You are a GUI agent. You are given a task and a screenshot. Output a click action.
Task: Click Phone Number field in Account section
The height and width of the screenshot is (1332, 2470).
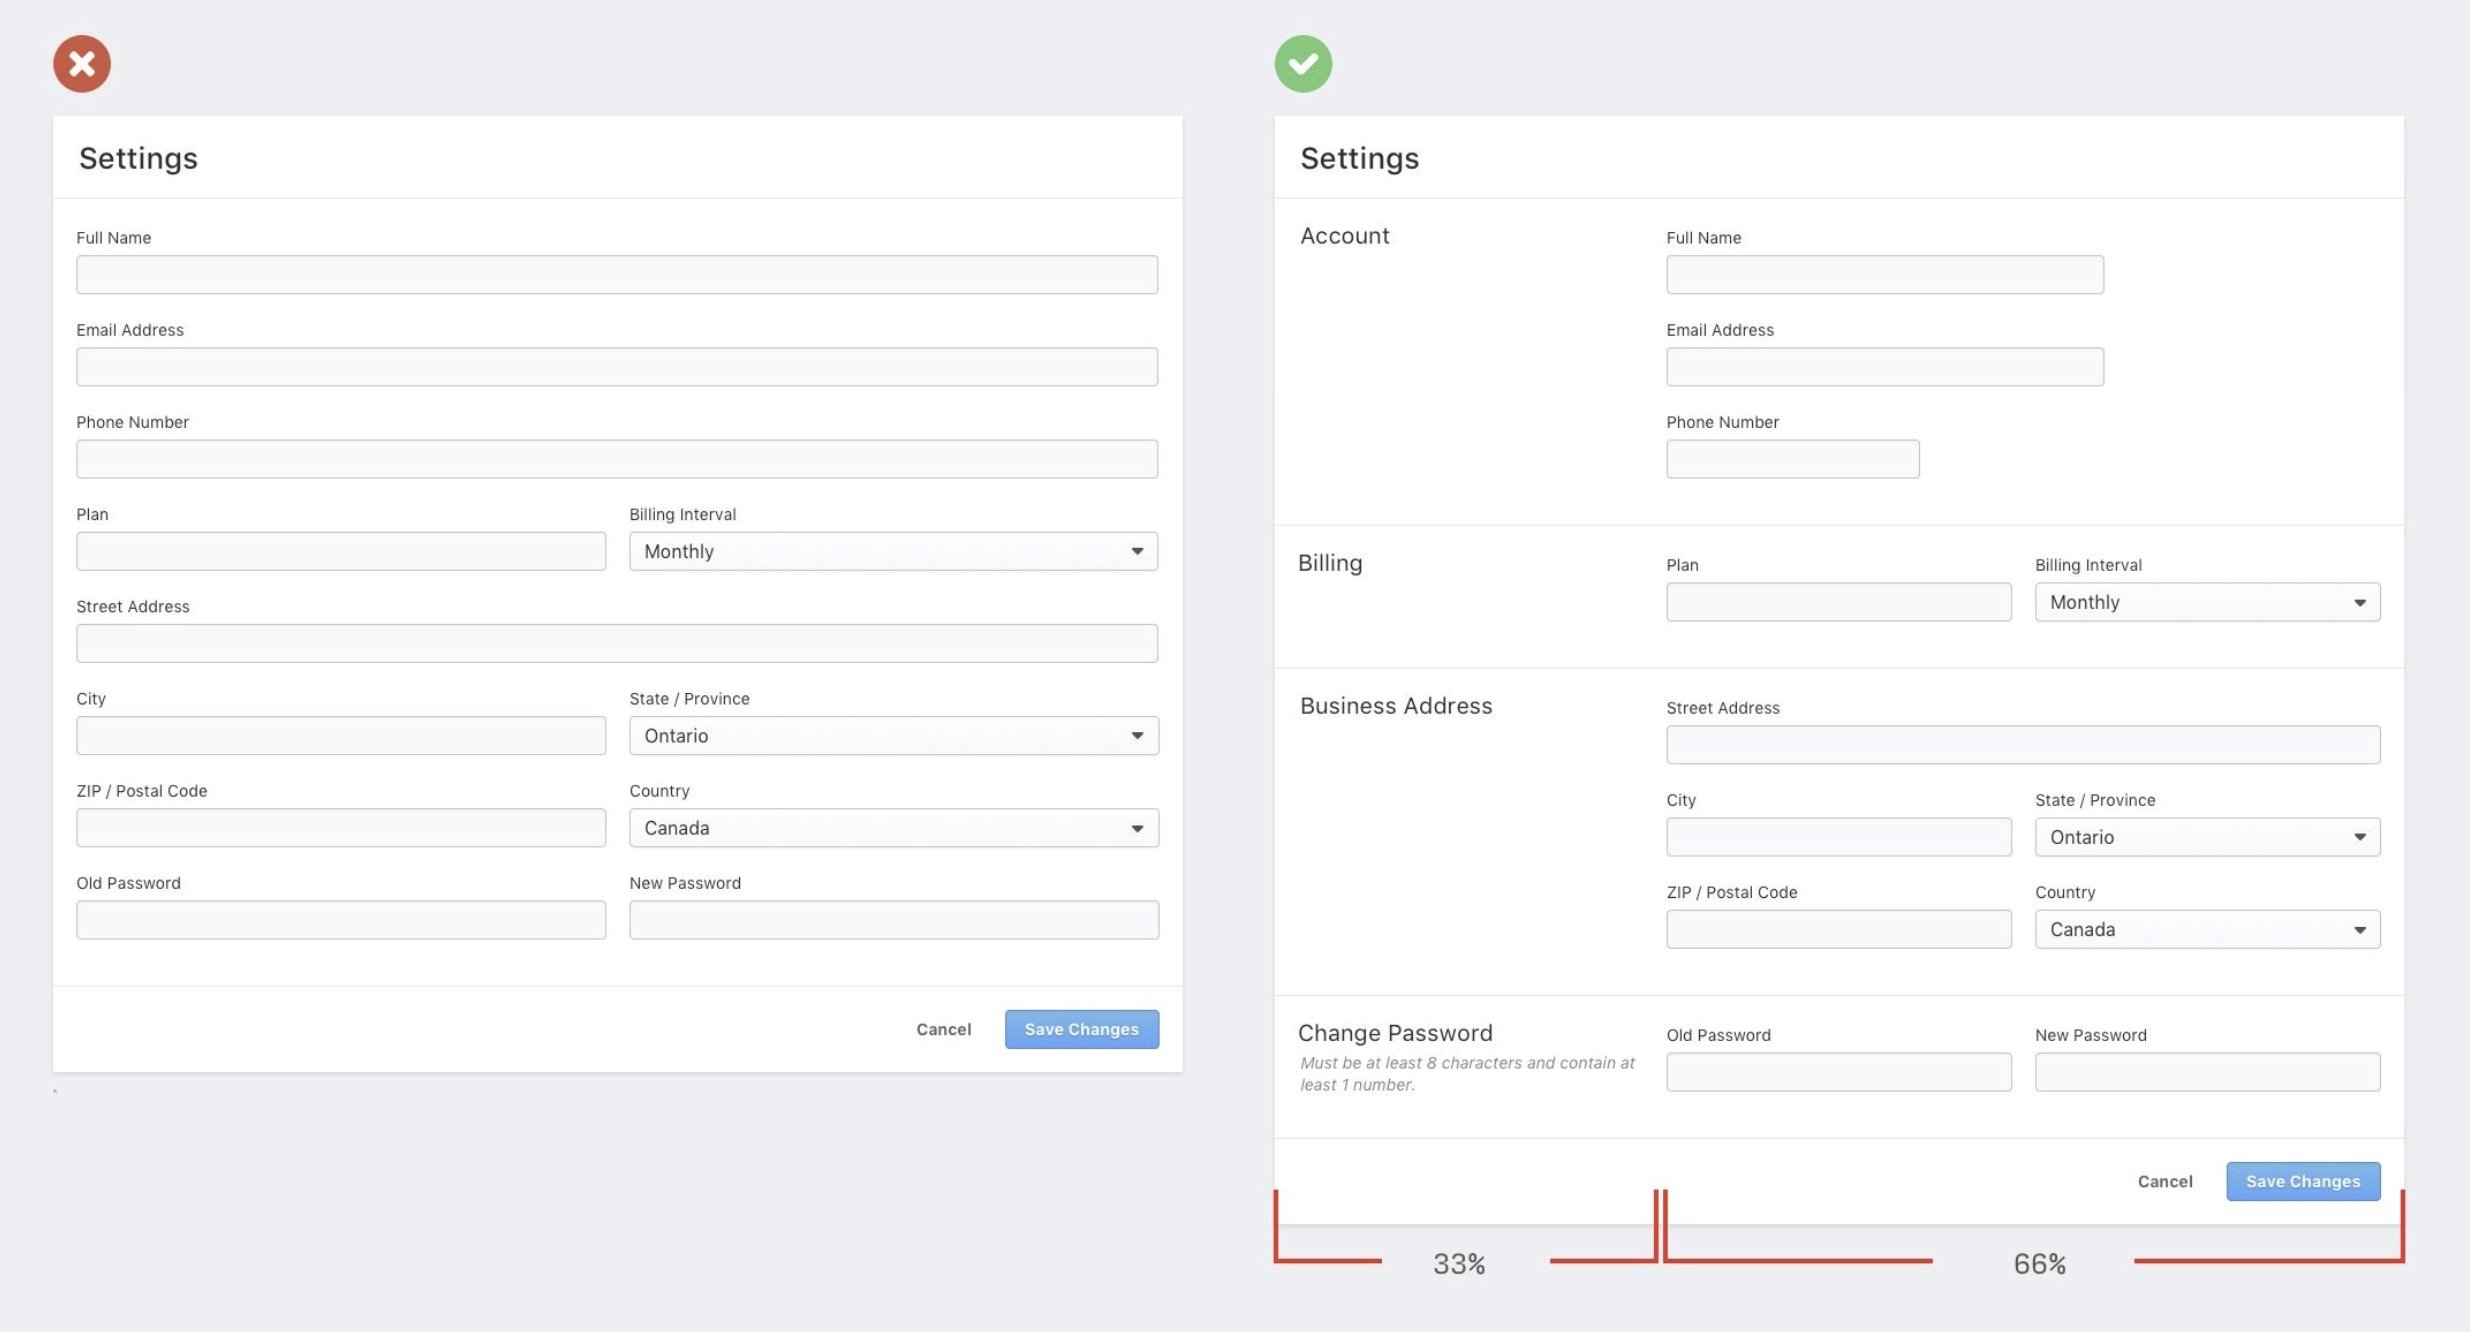coord(1792,459)
